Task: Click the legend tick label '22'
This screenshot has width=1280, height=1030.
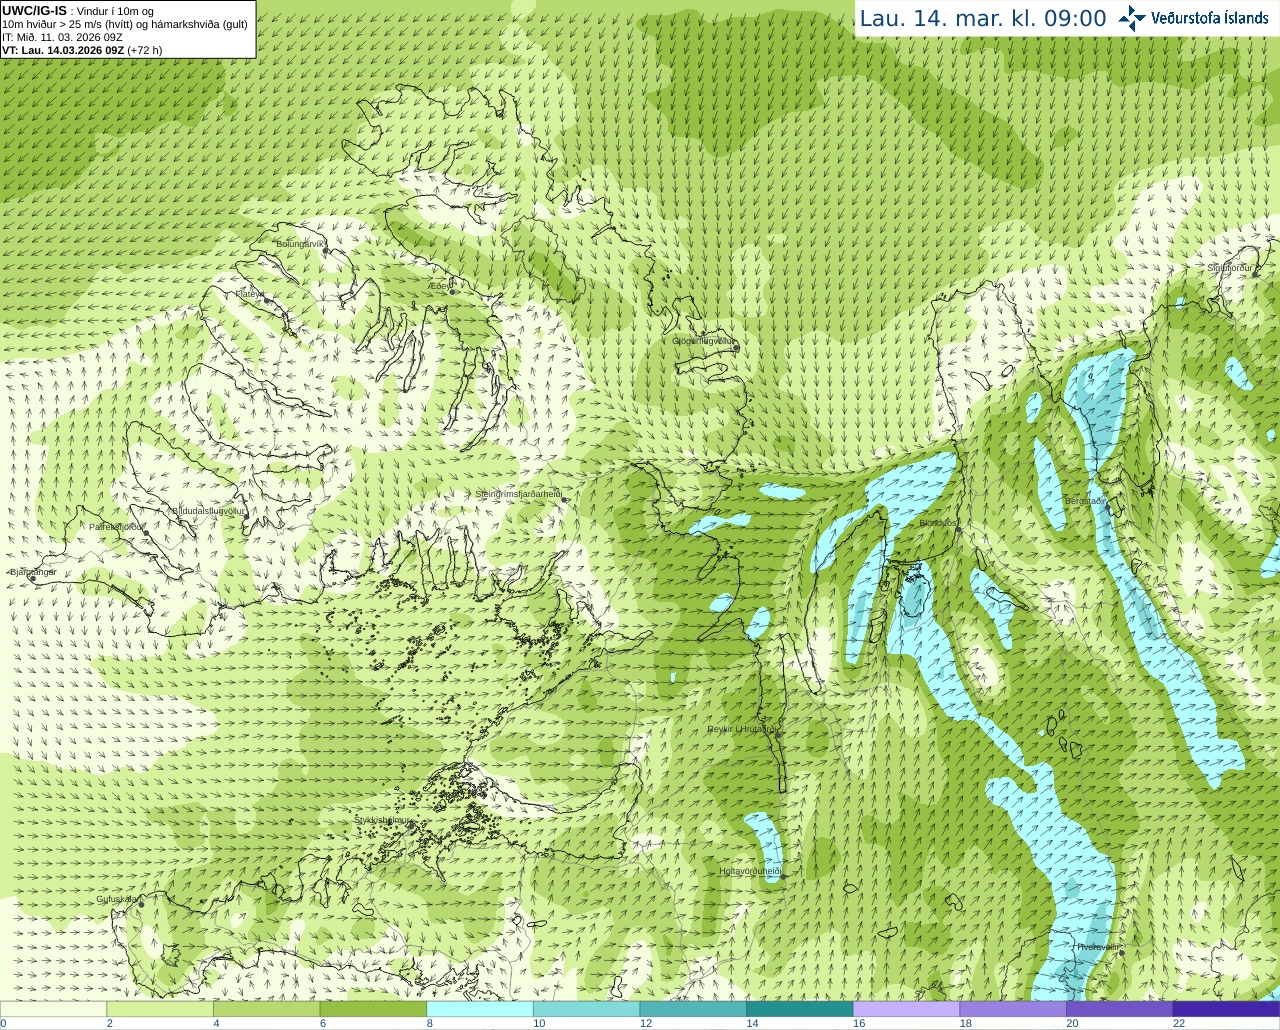Action: pyautogui.click(x=1179, y=1023)
